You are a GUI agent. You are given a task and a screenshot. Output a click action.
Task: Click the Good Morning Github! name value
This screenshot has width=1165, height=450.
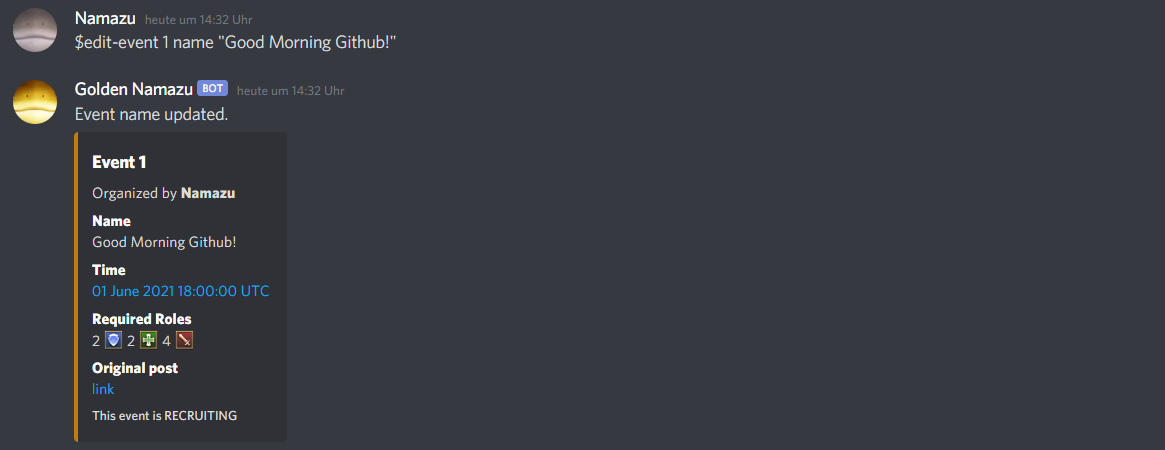tap(164, 242)
